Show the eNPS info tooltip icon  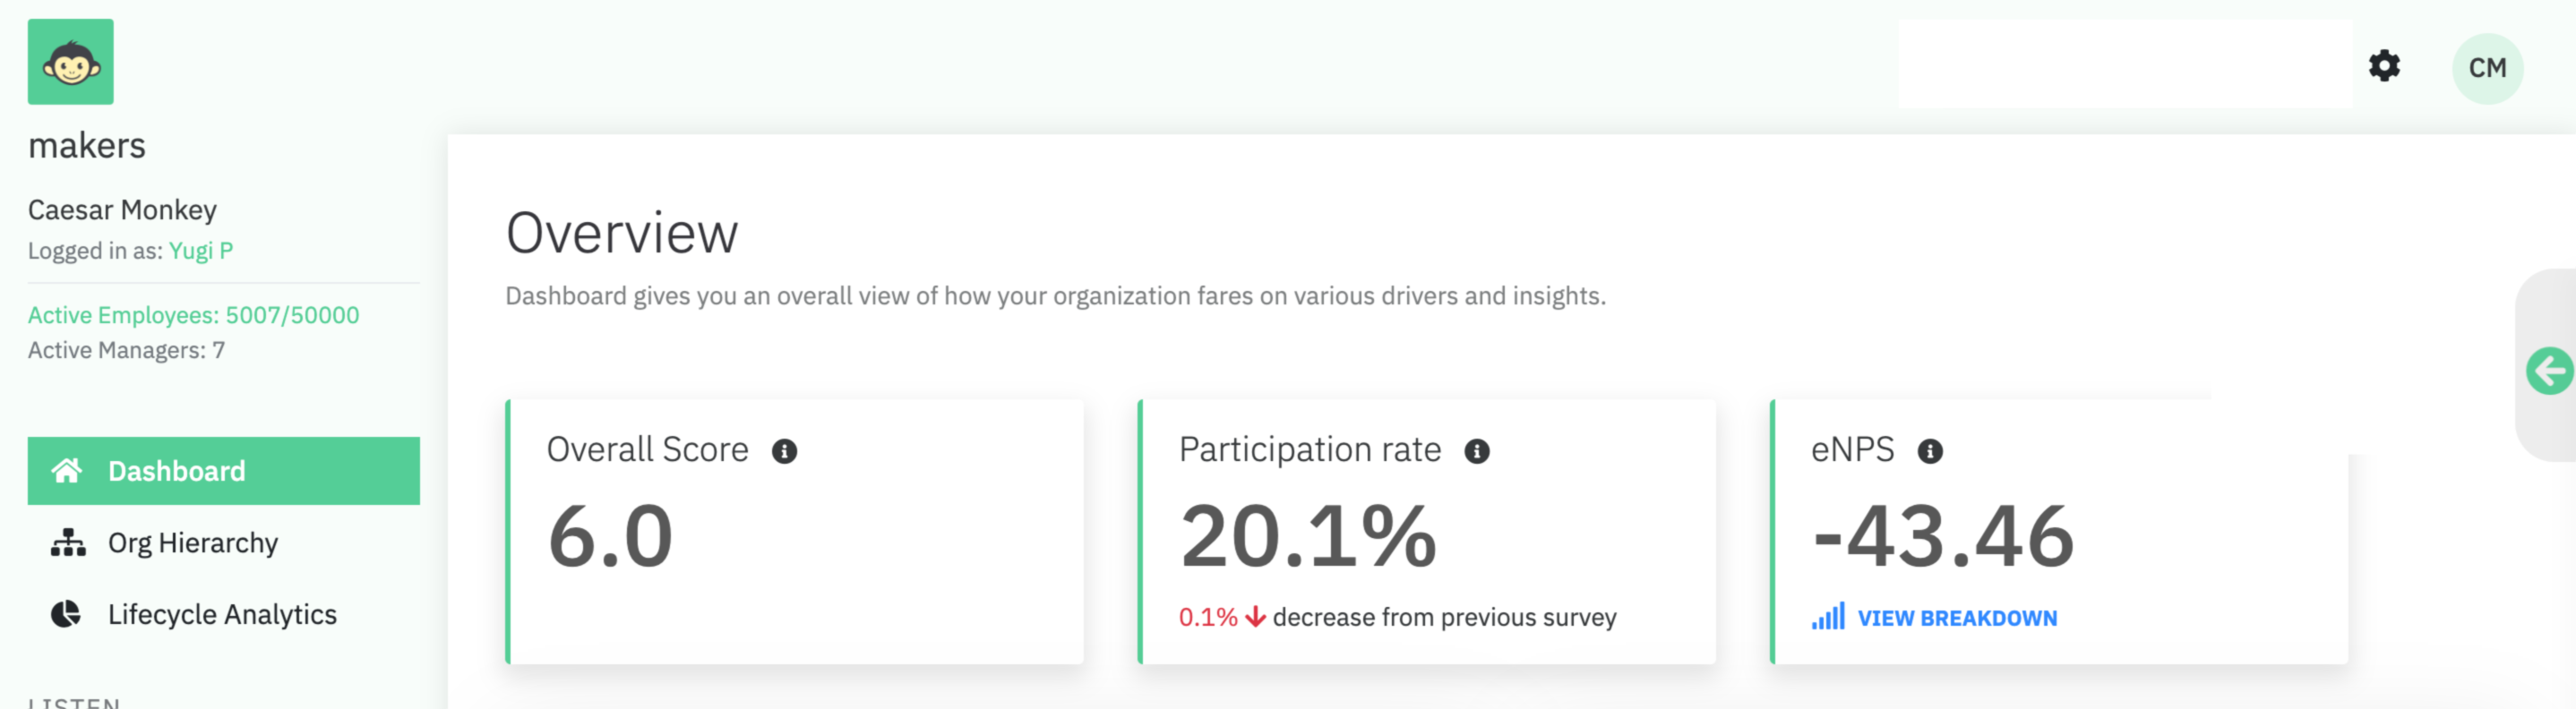1929,451
